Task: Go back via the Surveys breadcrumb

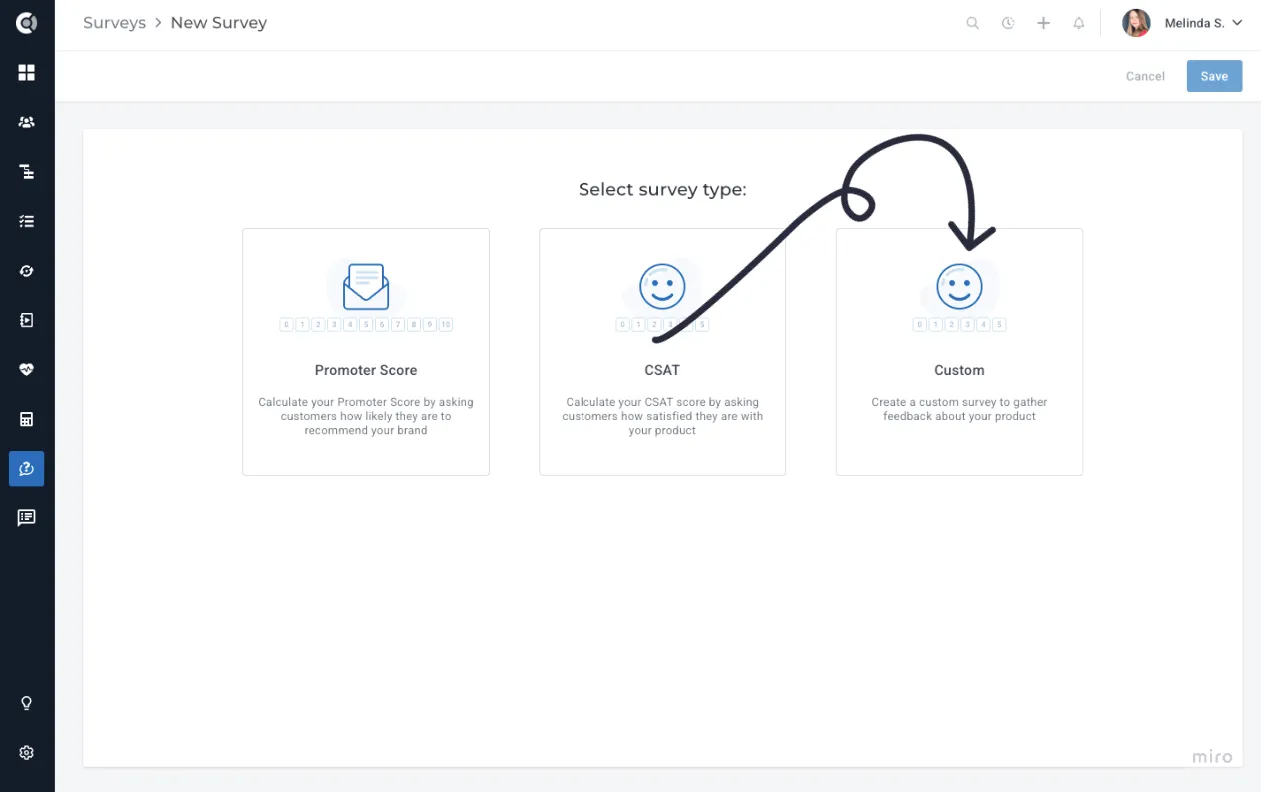Action: pyautogui.click(x=114, y=23)
